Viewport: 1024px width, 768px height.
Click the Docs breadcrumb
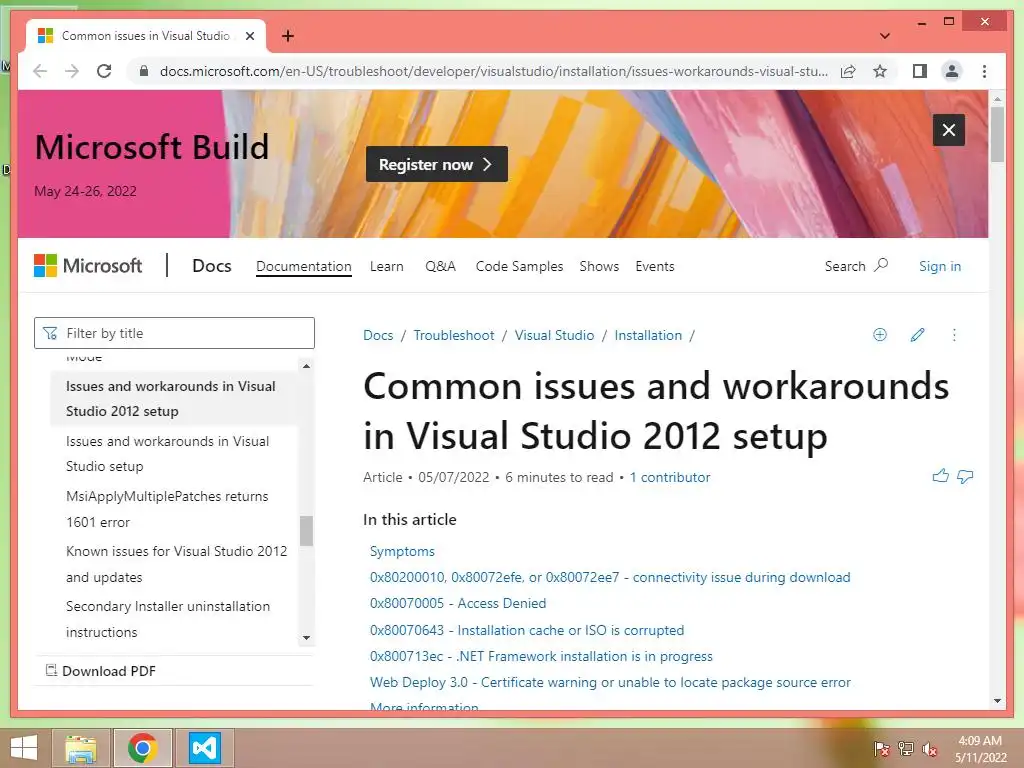coord(378,335)
